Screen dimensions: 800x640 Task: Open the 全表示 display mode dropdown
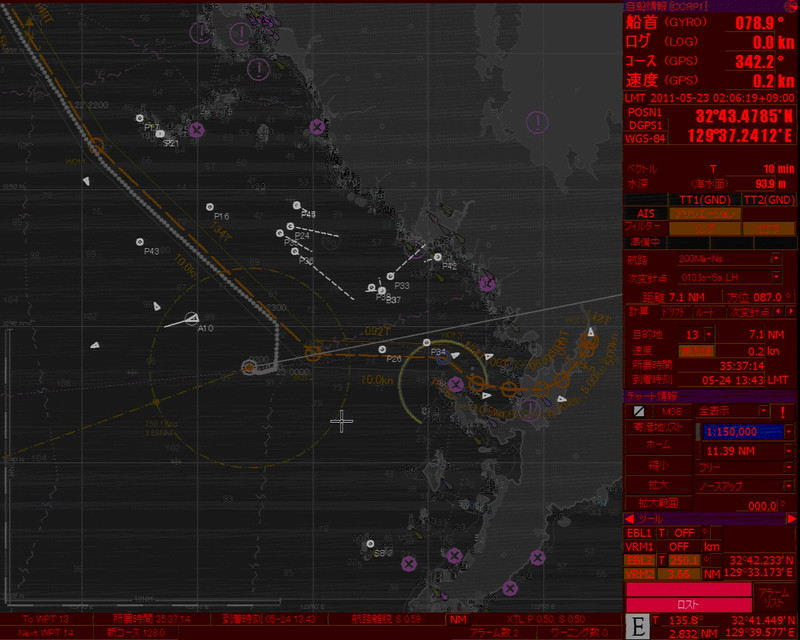point(764,411)
